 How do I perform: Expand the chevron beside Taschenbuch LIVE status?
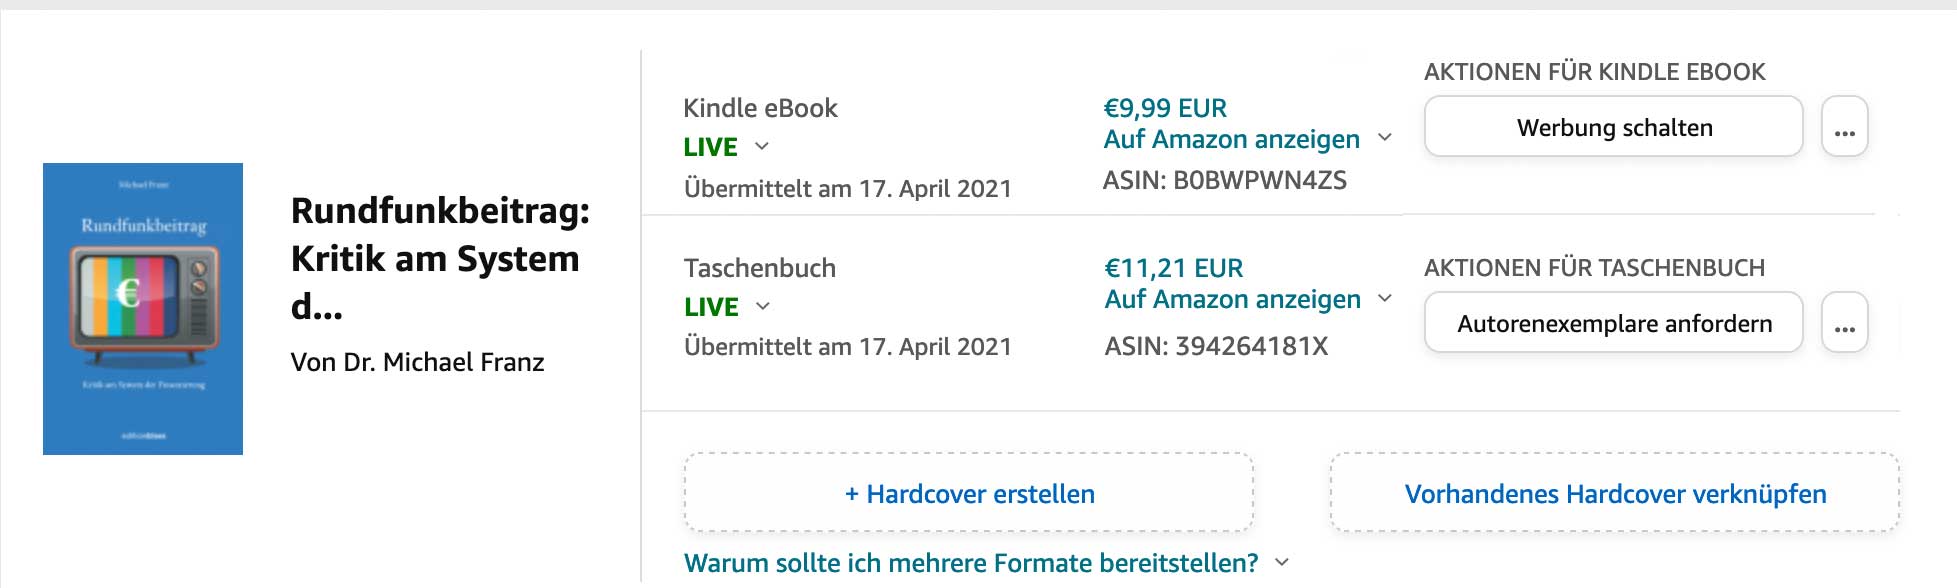pyautogui.click(x=763, y=306)
